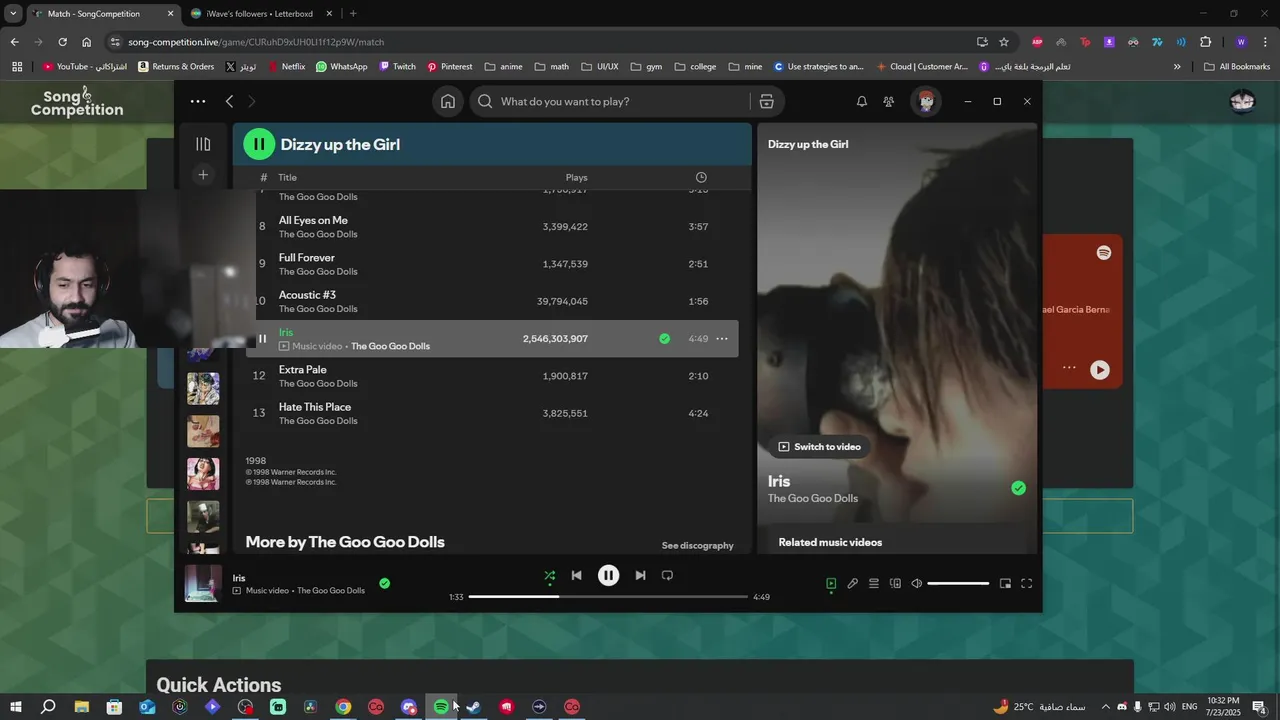
Task: Toggle saved checkmark next to Iris in bottom bar
Action: tap(384, 583)
